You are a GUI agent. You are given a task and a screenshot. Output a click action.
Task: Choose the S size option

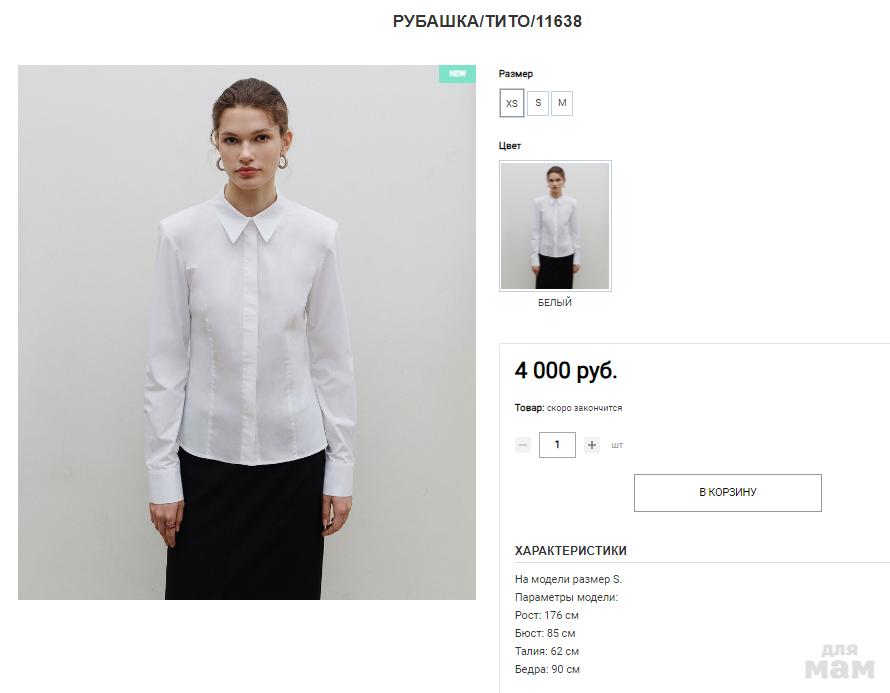click(538, 103)
